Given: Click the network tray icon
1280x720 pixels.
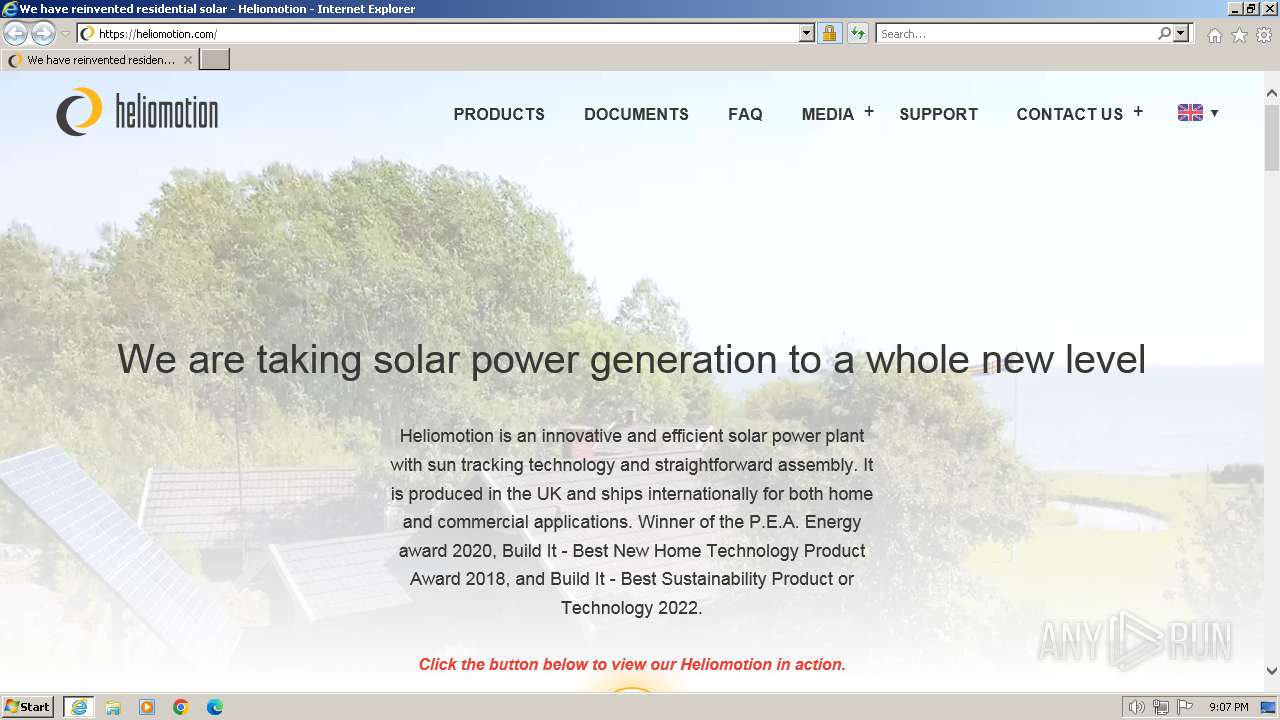Looking at the screenshot, I should (x=1161, y=707).
